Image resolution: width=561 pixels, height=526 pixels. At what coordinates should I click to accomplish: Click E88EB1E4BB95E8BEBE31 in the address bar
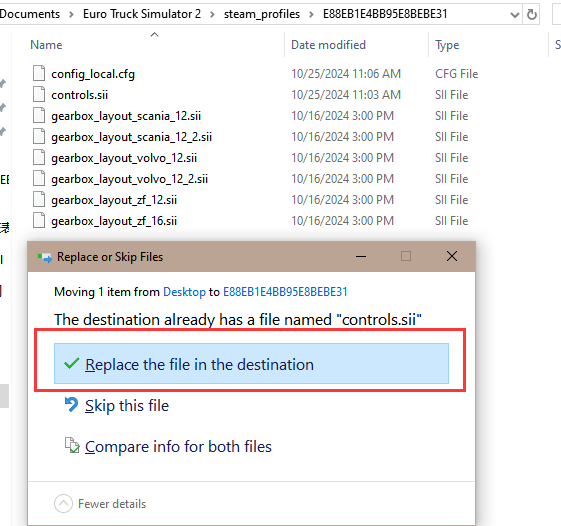(385, 14)
